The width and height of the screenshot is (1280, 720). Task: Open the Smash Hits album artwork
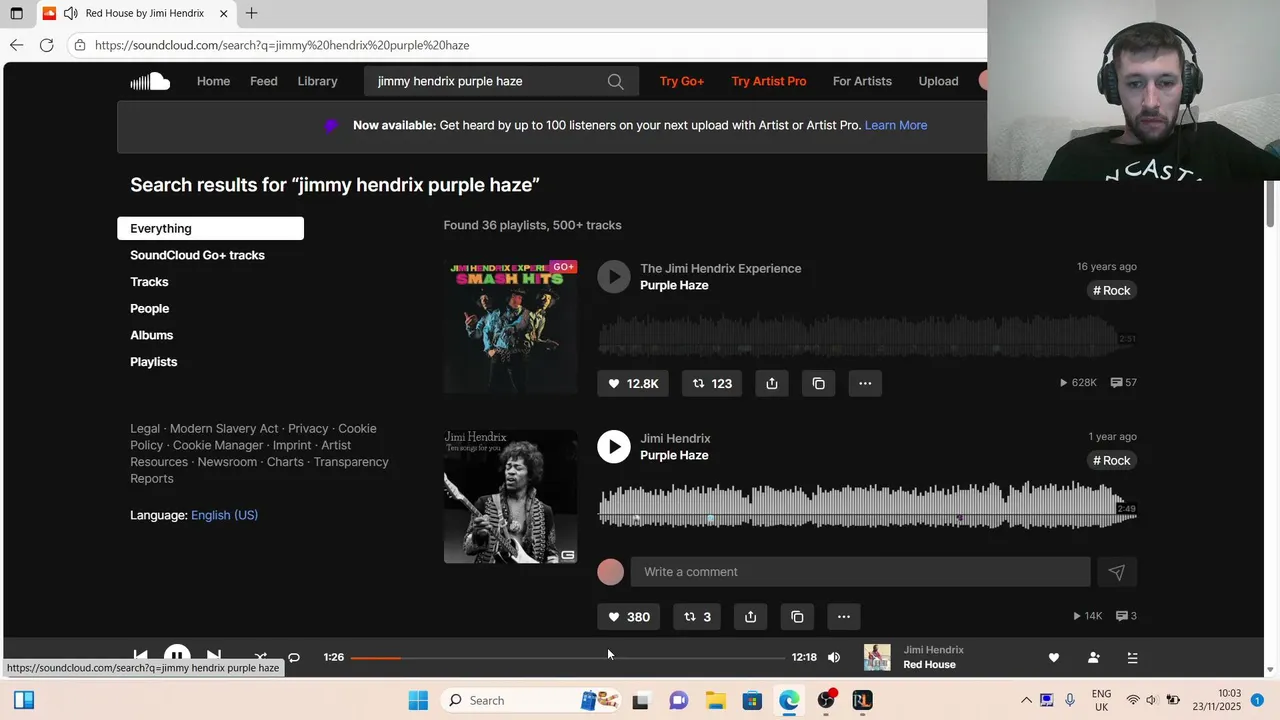(x=511, y=327)
